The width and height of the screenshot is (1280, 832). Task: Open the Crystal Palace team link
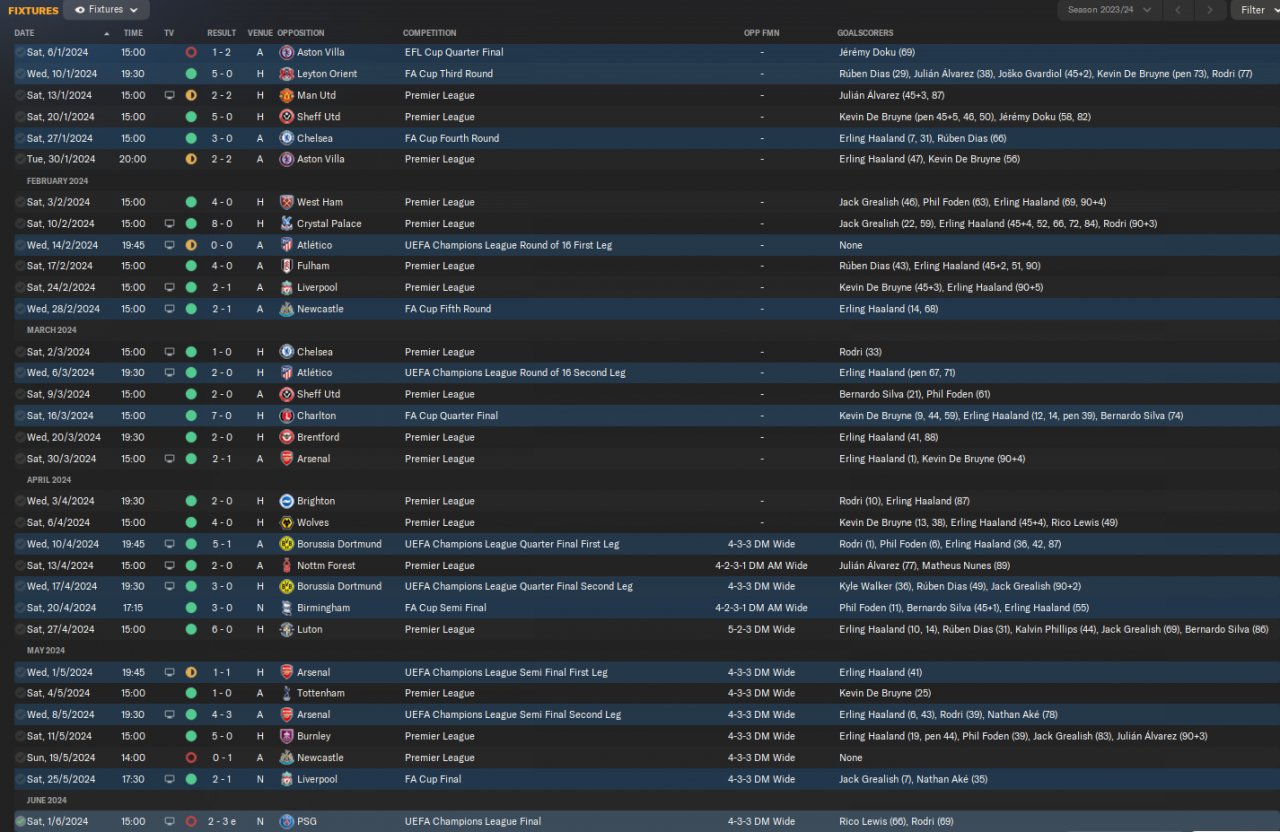pyautogui.click(x=329, y=224)
